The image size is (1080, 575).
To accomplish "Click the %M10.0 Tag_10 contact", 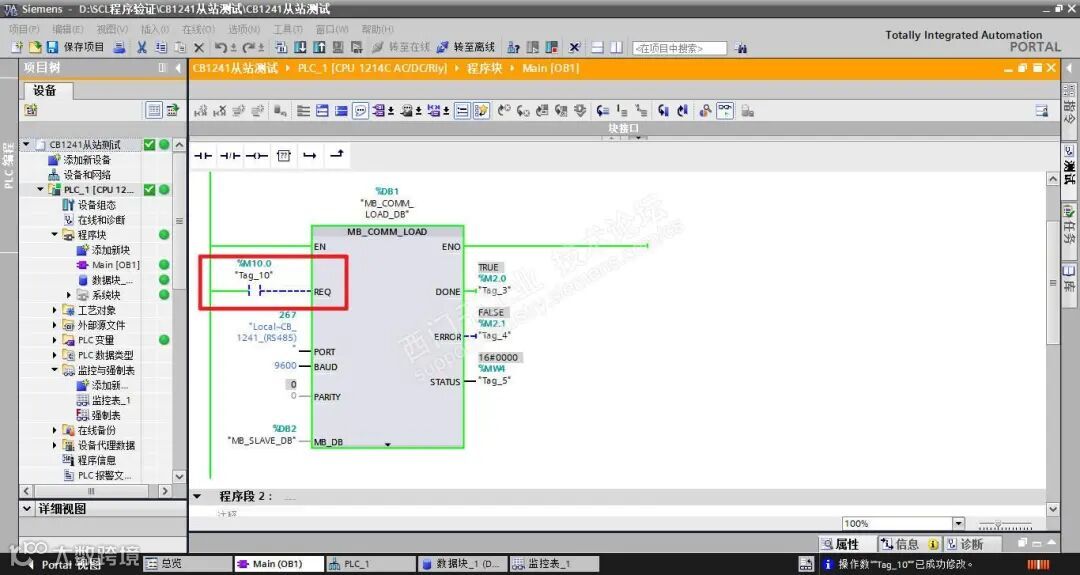I will tap(255, 291).
